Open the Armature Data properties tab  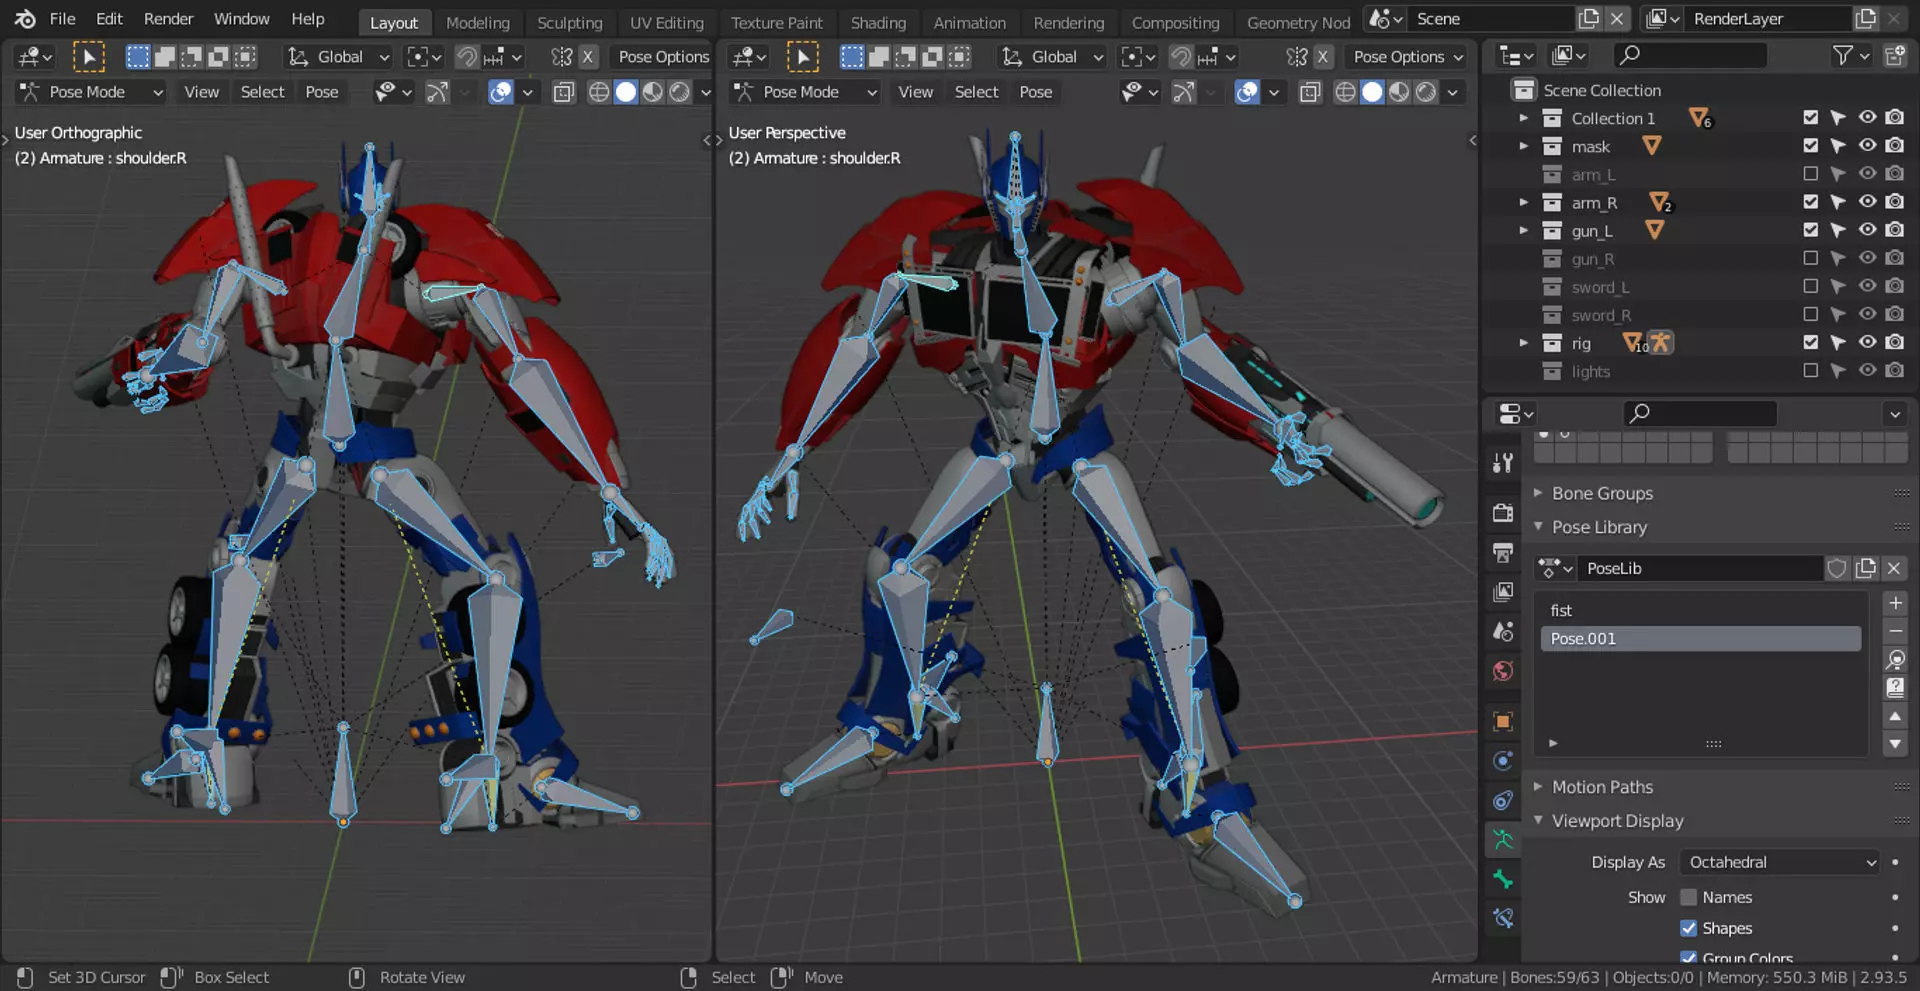[x=1502, y=840]
